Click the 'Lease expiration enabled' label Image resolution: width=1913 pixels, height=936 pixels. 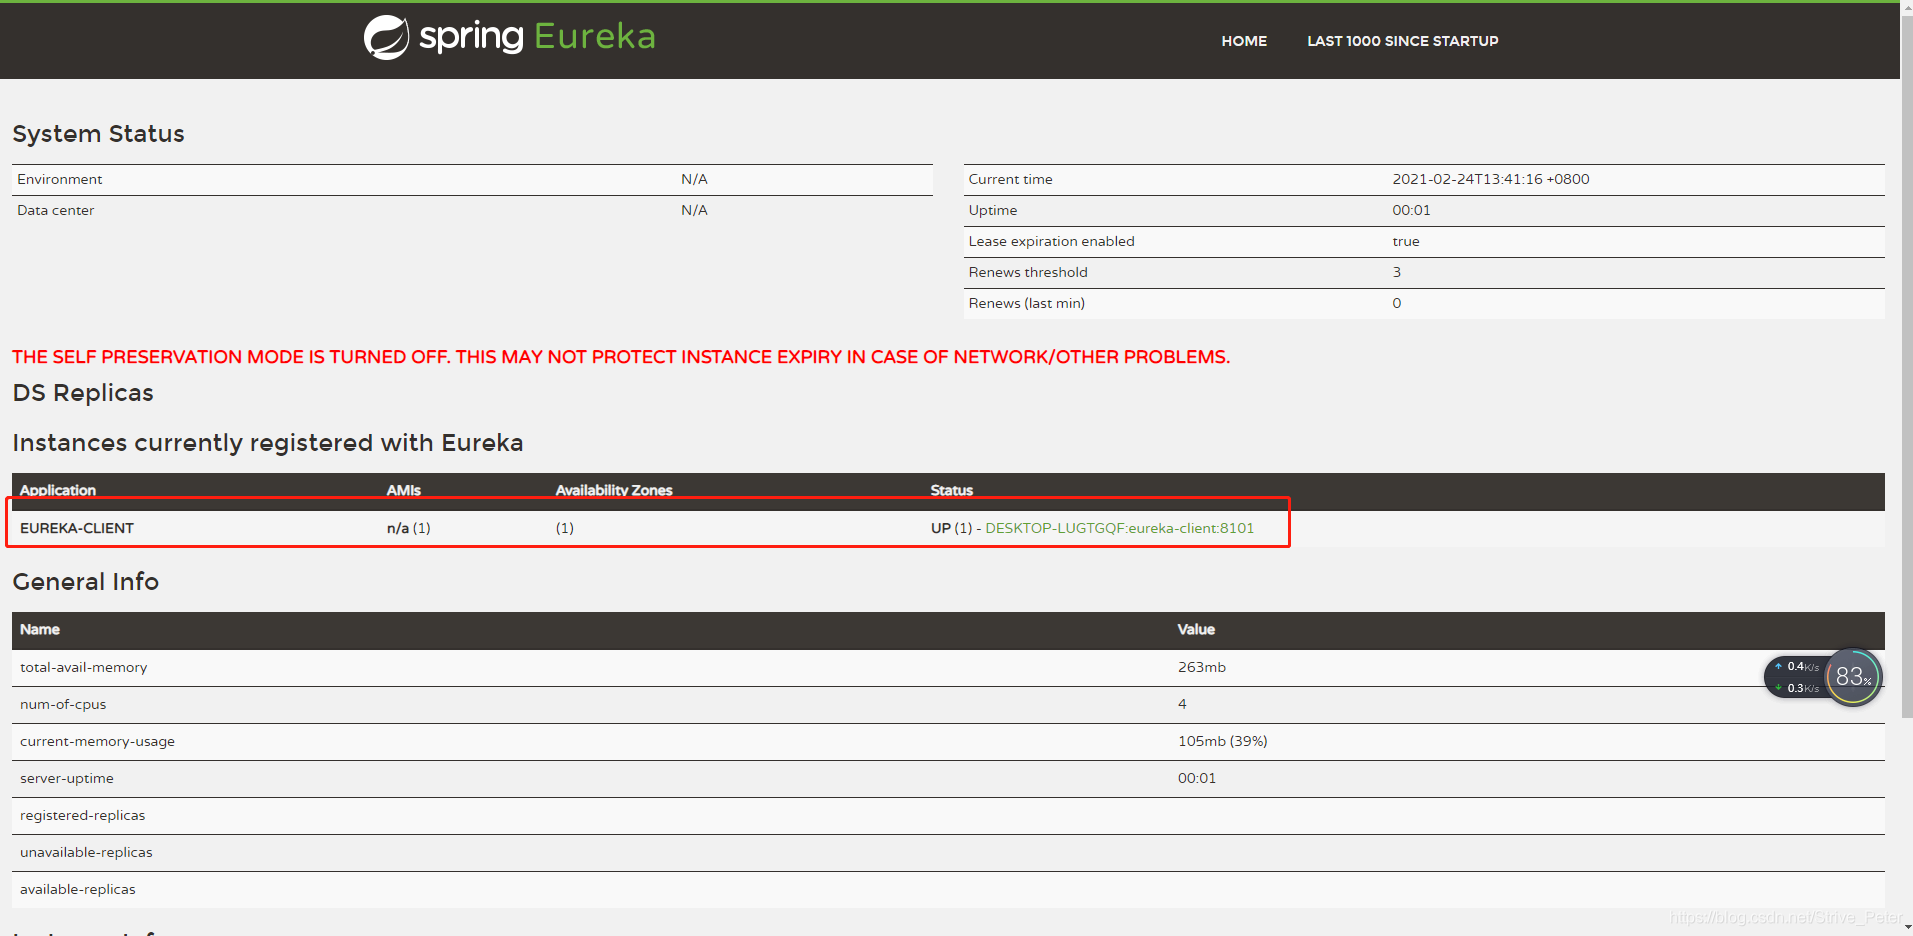click(x=1051, y=241)
